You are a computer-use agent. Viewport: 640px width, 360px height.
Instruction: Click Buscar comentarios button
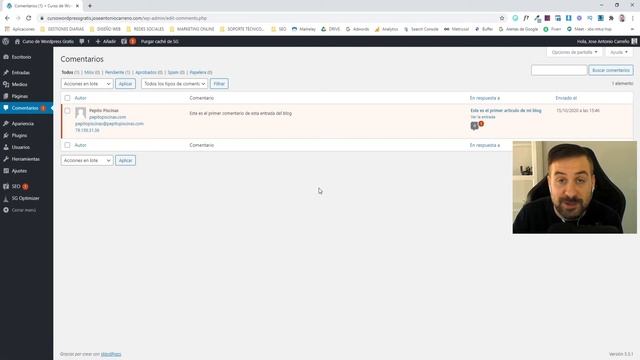tap(611, 70)
